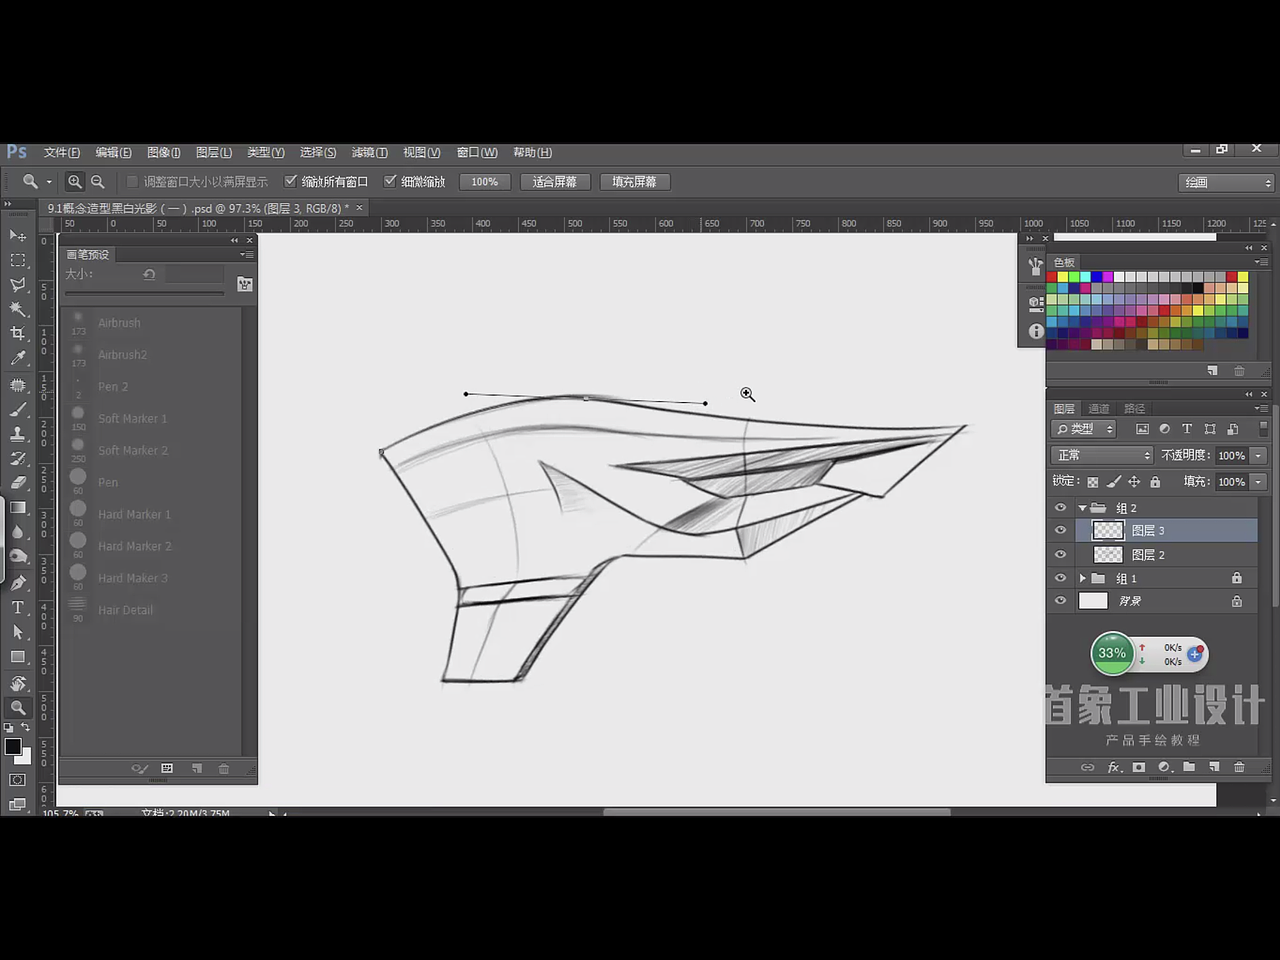Select the Zoom tool in toolbox
The height and width of the screenshot is (960, 1280).
click(18, 708)
